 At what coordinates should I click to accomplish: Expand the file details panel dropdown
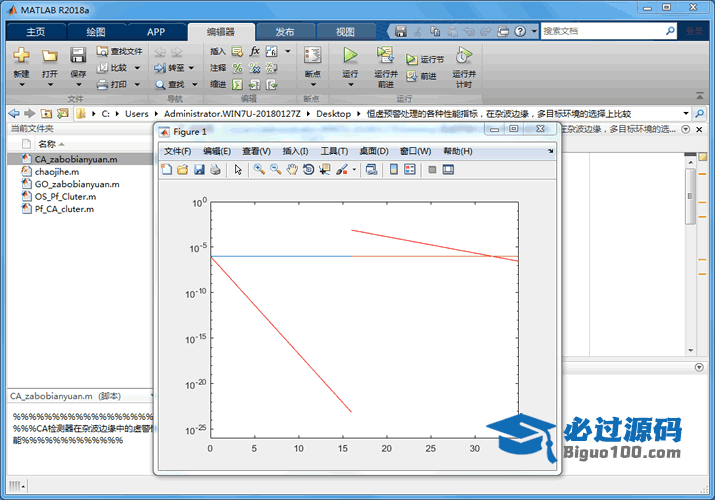coord(152,396)
